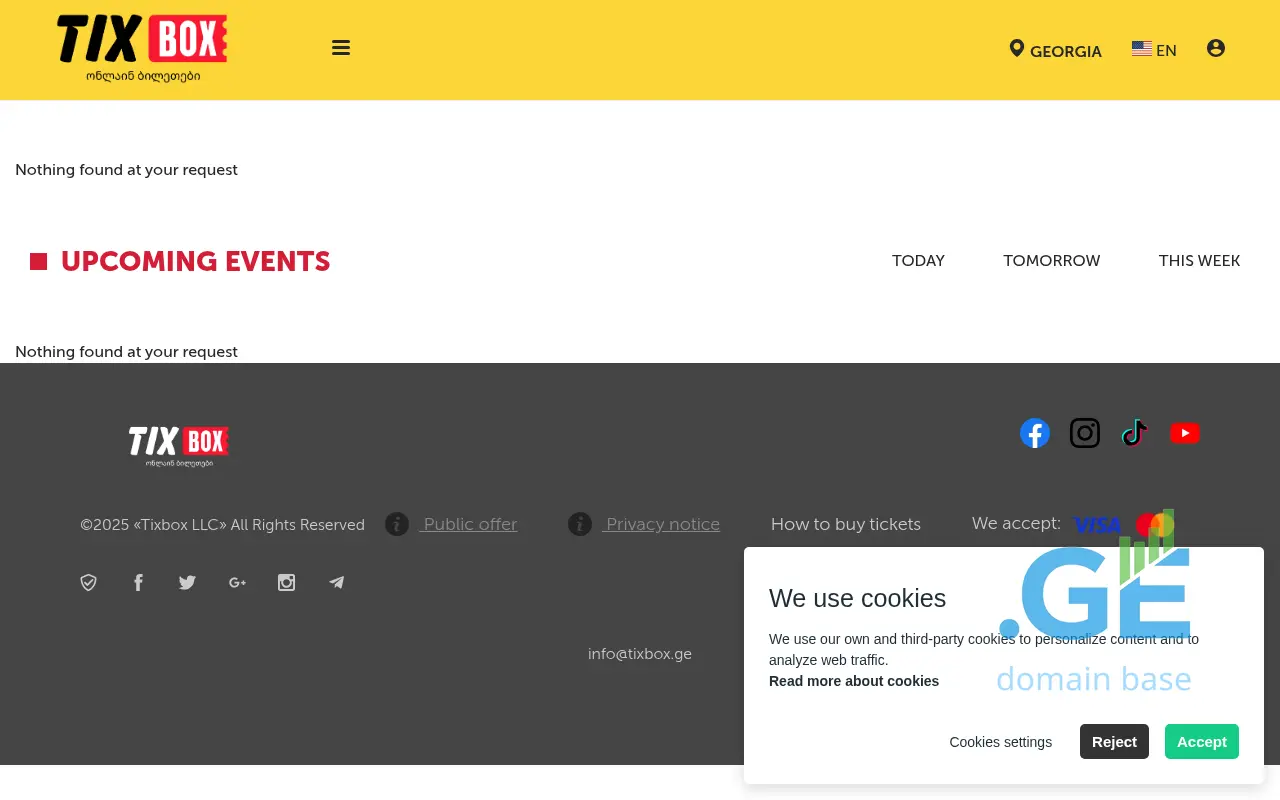Click the user account icon
The height and width of the screenshot is (800, 1280).
[x=1216, y=48]
